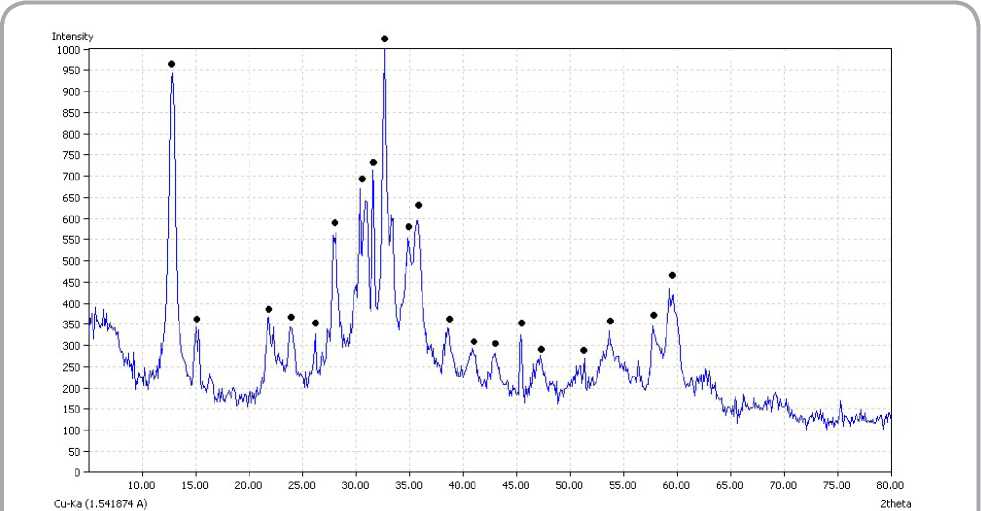Screen dimensions: 981x511
Task: Click the peak marker dot above the highest peak
Action: [x=384, y=39]
